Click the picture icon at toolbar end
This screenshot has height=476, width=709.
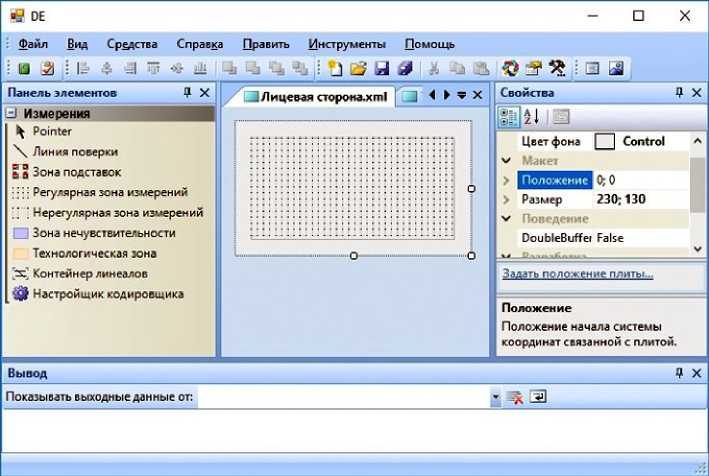point(616,68)
